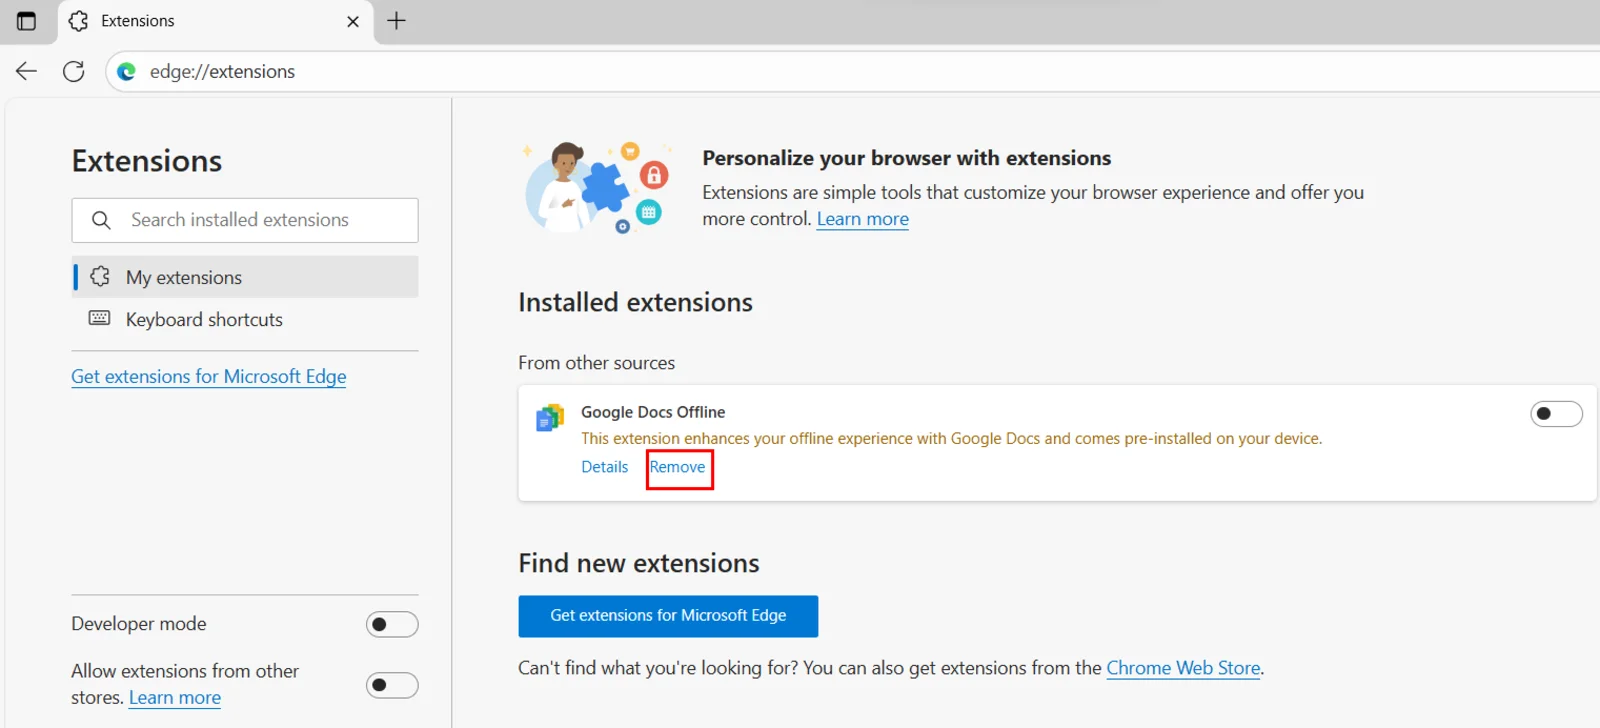The height and width of the screenshot is (728, 1600).
Task: Click Learn more about other stores
Action: coord(175,698)
